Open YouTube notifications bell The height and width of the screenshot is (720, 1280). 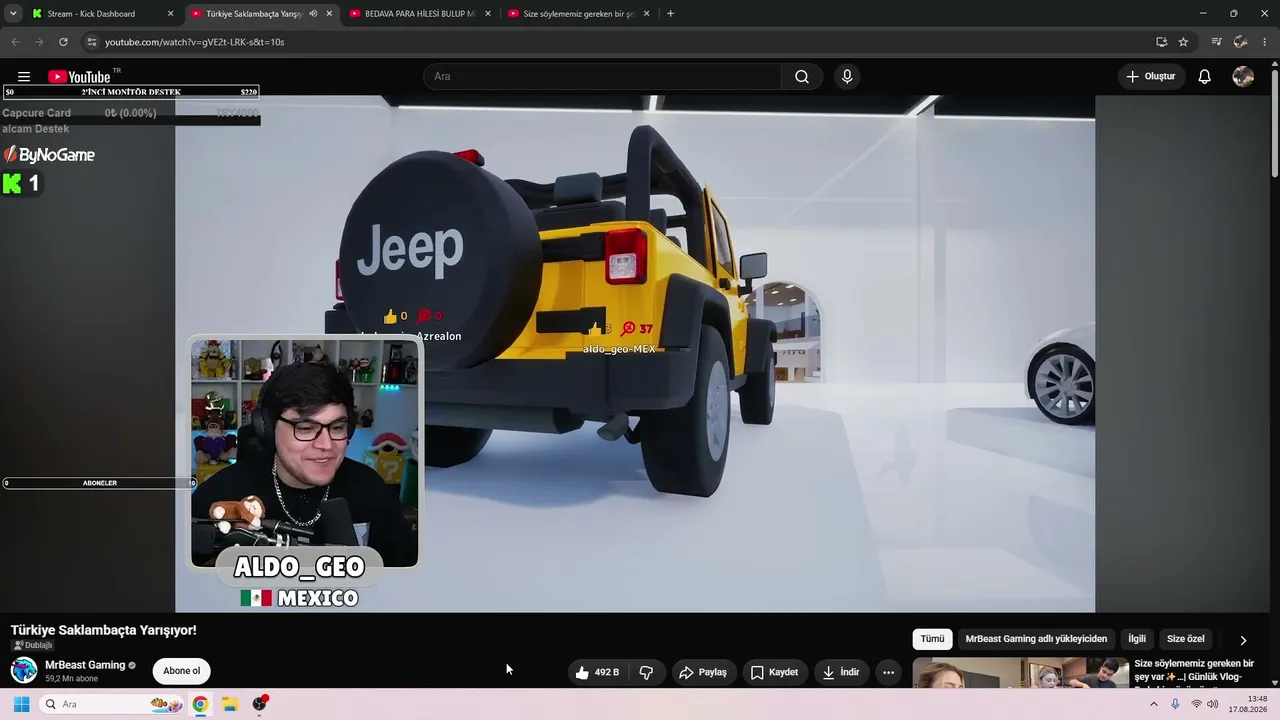(x=1205, y=77)
